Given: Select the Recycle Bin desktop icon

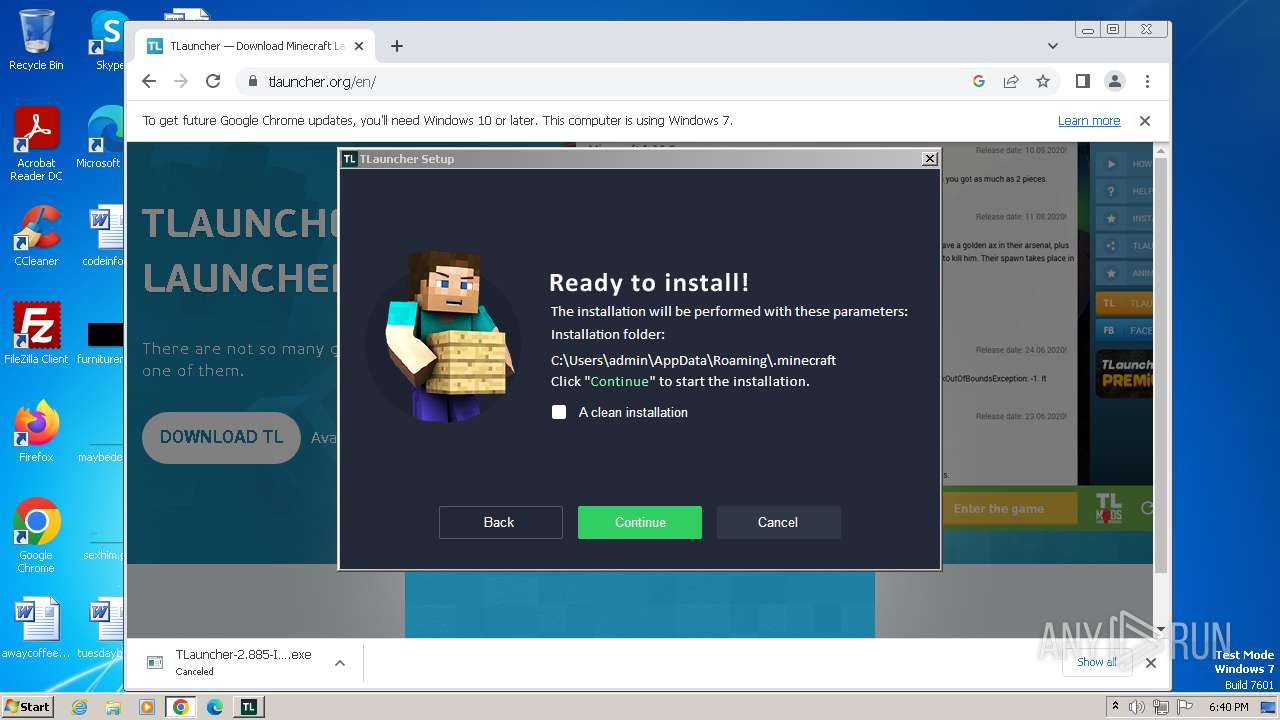Looking at the screenshot, I should (x=36, y=40).
